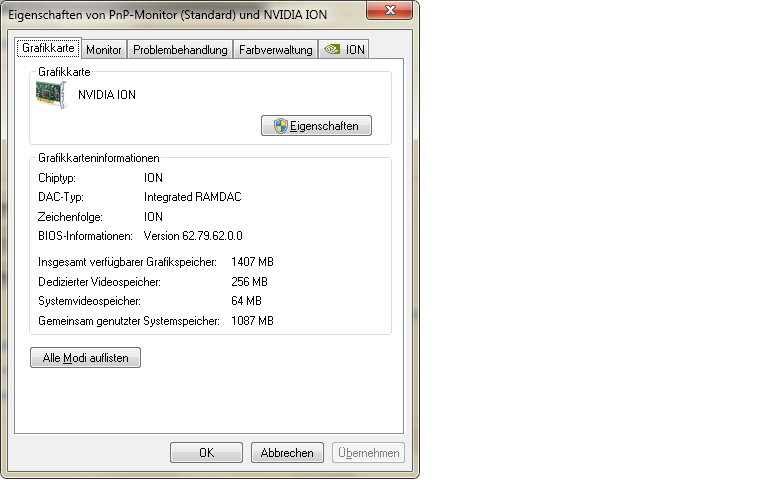The height and width of the screenshot is (480, 768).
Task: Go to the Farbverwaltung tab
Action: pyautogui.click(x=276, y=49)
